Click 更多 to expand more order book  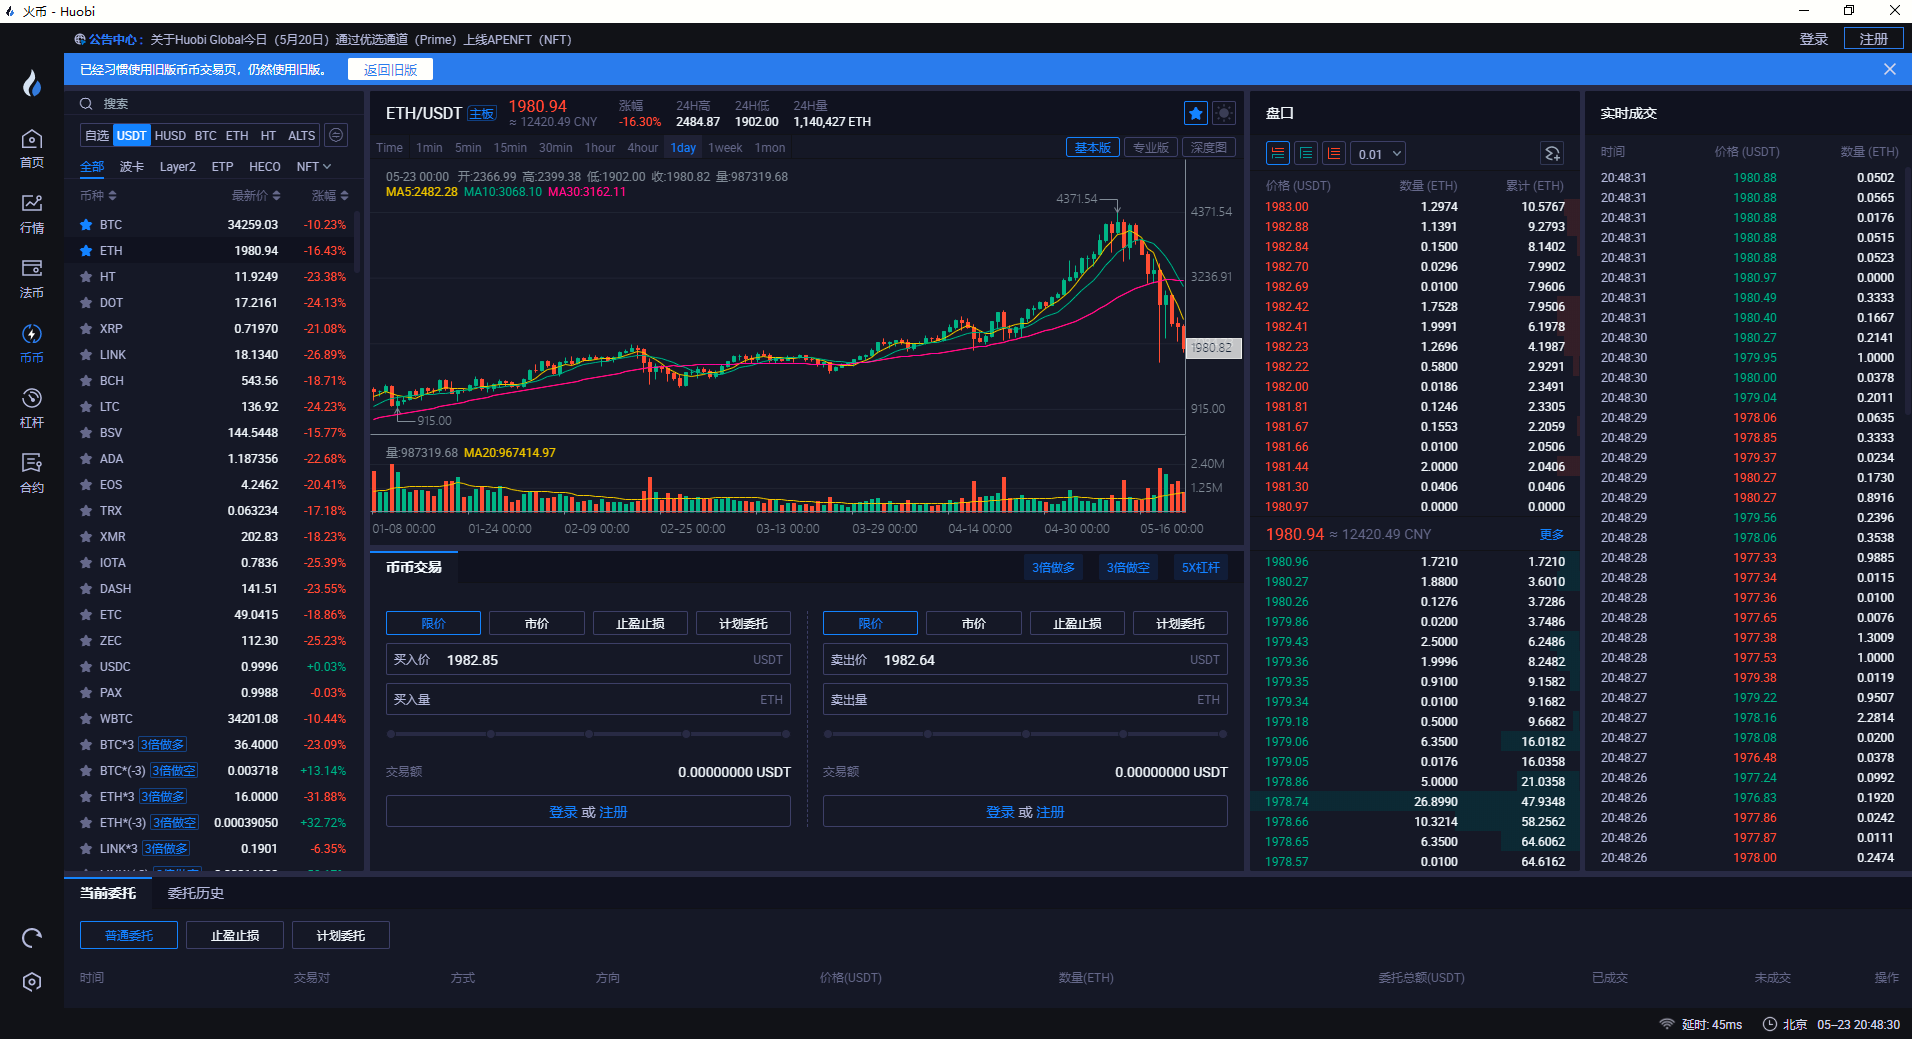(1552, 535)
